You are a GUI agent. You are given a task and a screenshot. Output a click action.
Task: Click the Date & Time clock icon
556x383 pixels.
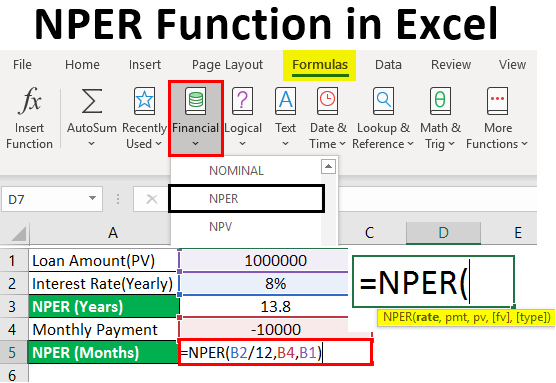click(327, 101)
